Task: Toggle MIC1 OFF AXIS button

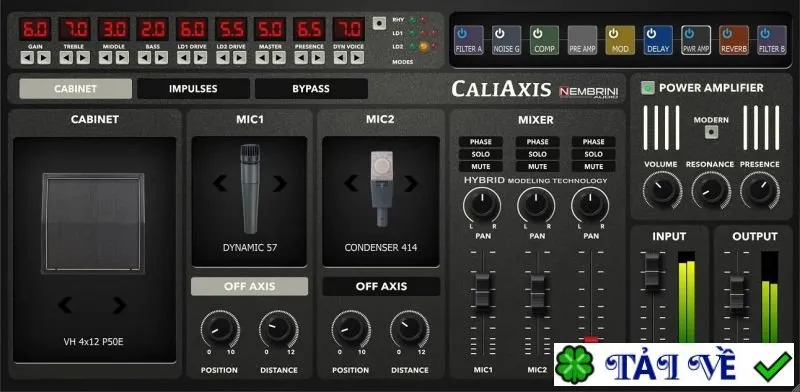Action: point(249,286)
